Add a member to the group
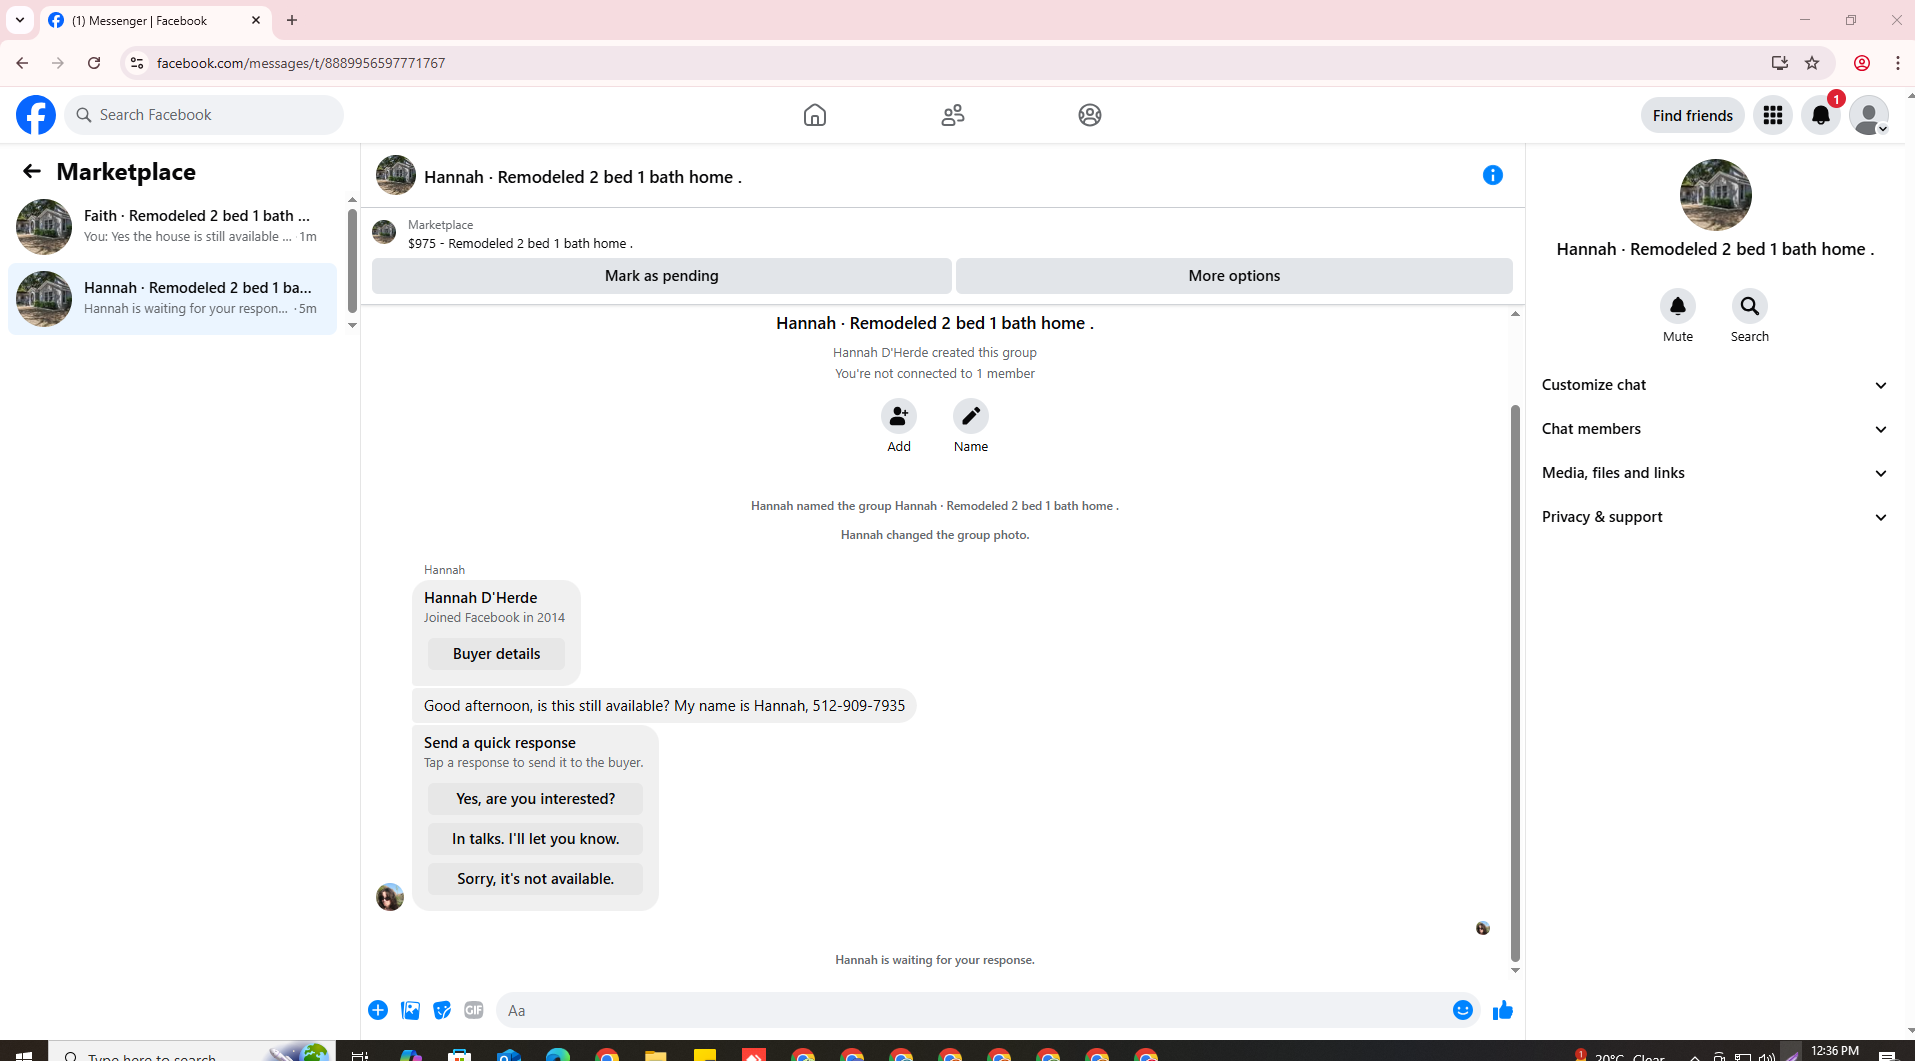The height and width of the screenshot is (1061, 1915). pyautogui.click(x=899, y=415)
